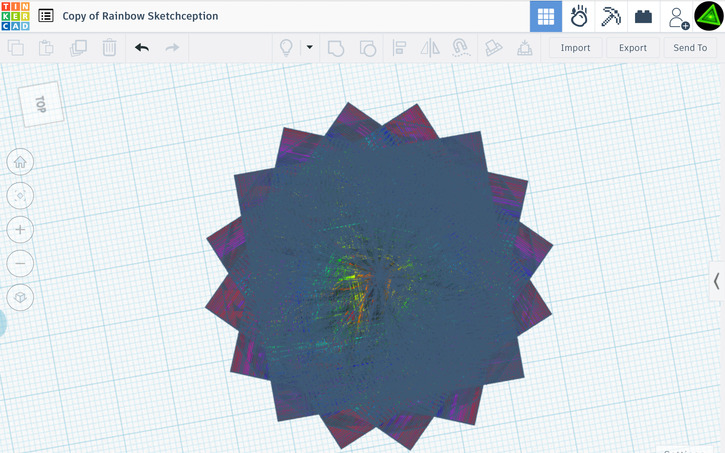Click the Export button
Viewport: 725px width, 453px height.
click(x=633, y=48)
